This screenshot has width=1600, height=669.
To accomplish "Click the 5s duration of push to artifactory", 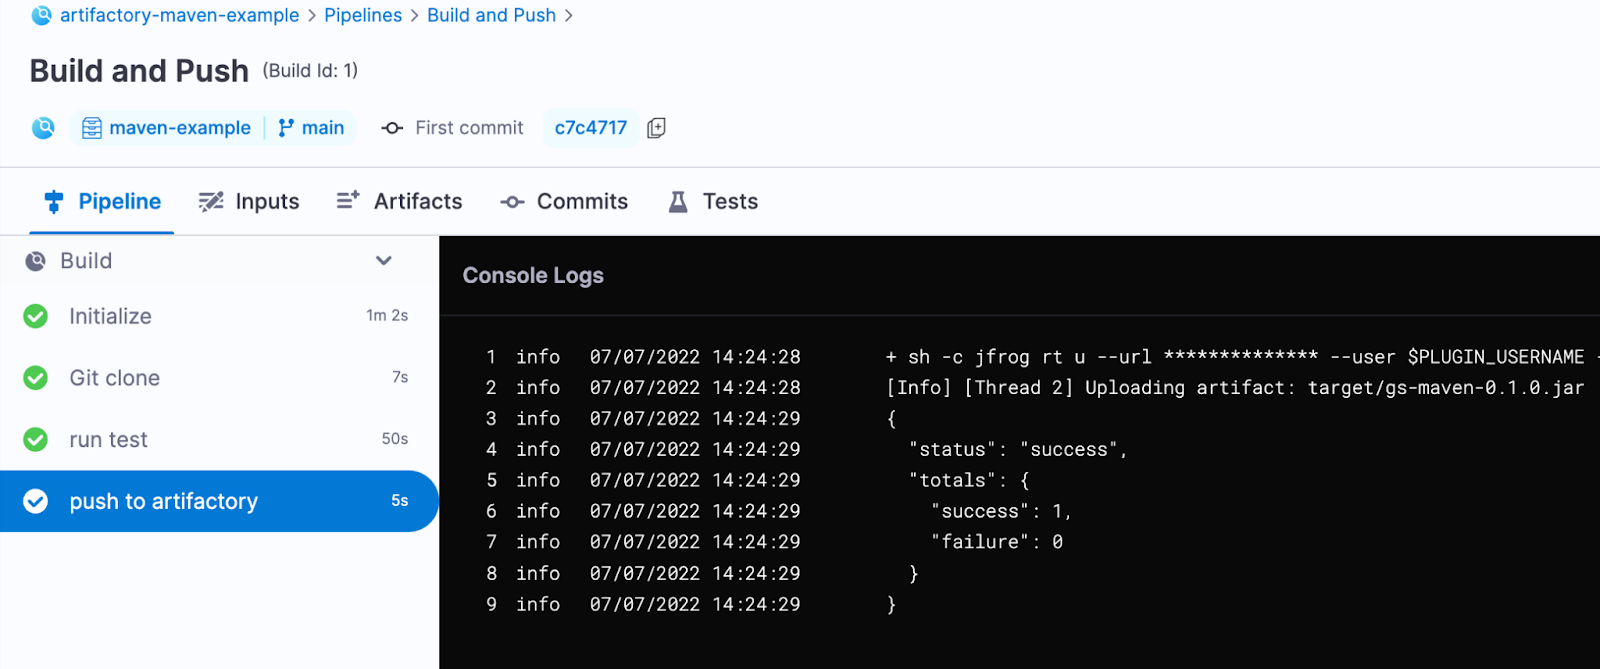I will pyautogui.click(x=400, y=500).
